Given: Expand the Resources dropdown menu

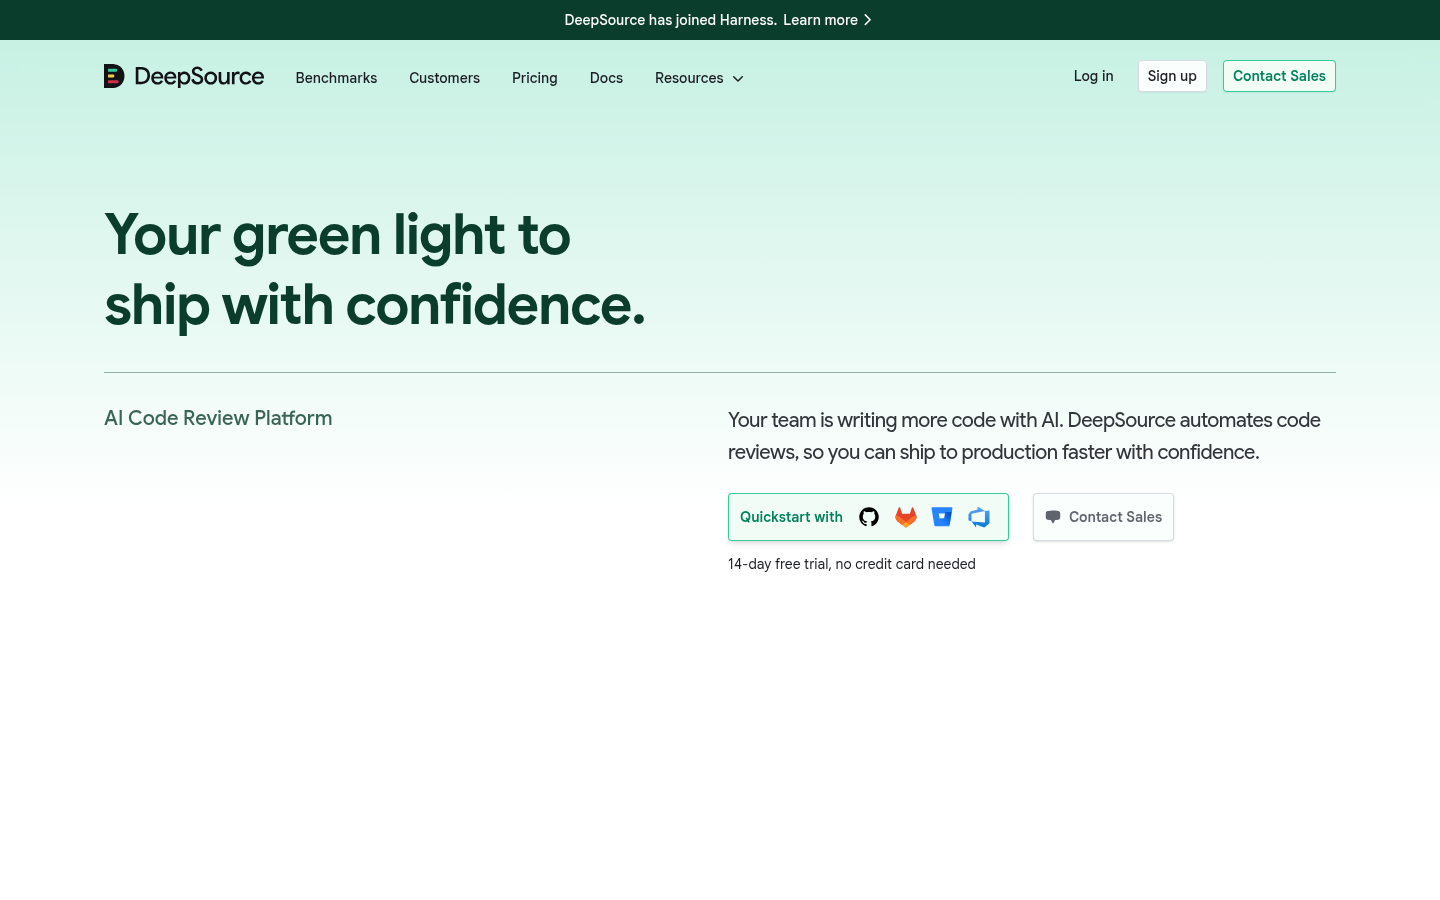Looking at the screenshot, I should coord(699,78).
